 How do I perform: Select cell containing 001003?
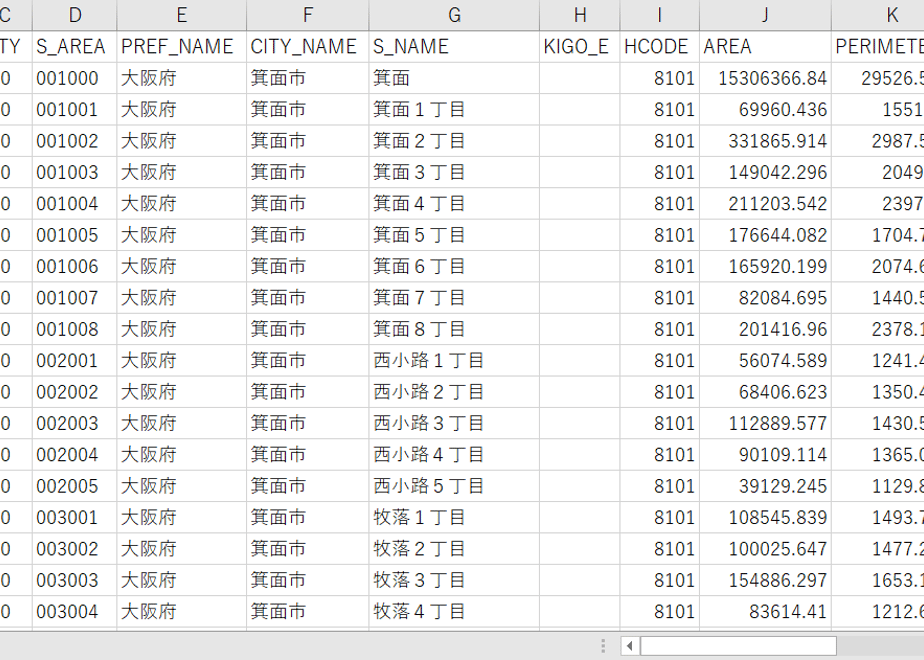(x=74, y=172)
